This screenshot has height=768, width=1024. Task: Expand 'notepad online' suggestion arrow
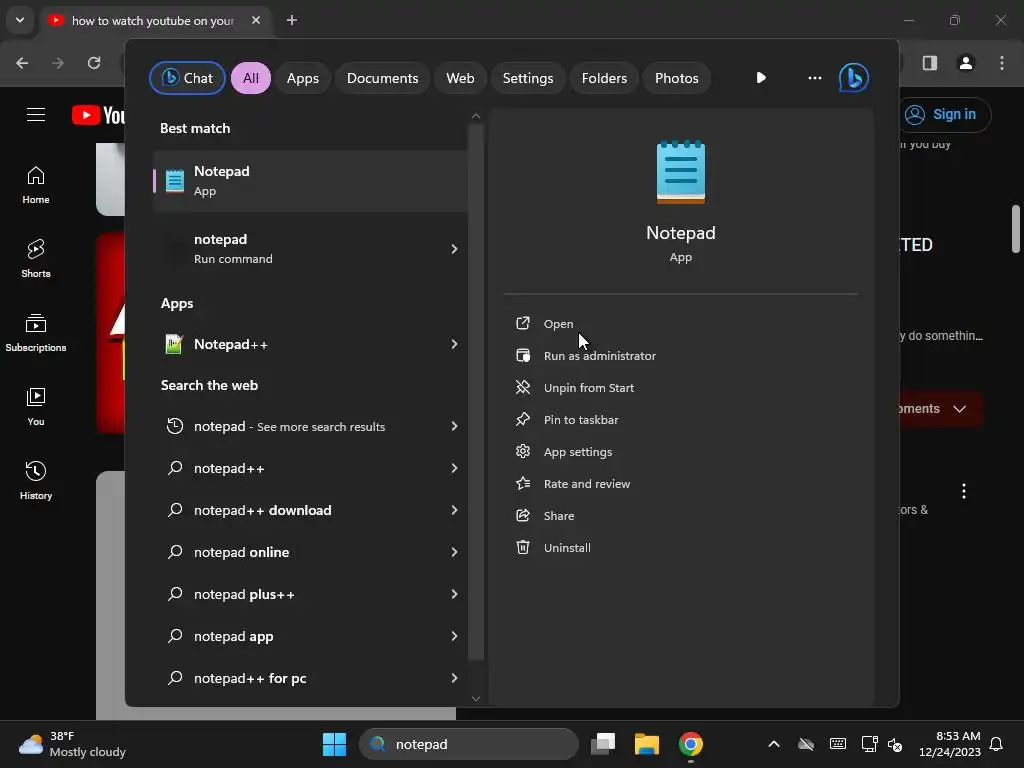click(x=454, y=552)
